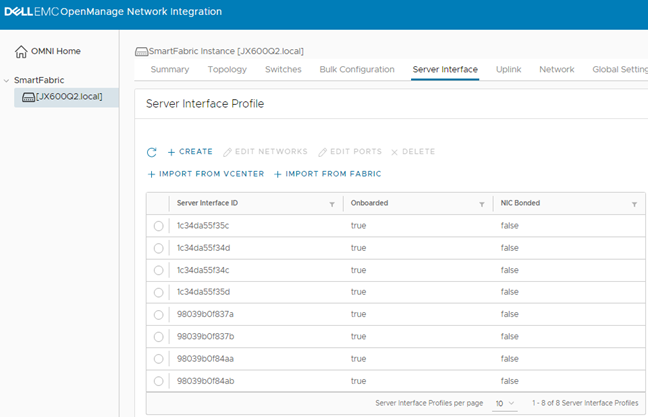Viewport: 648px width, 417px height.
Task: Open the profiles per page dropdown
Action: 504,403
